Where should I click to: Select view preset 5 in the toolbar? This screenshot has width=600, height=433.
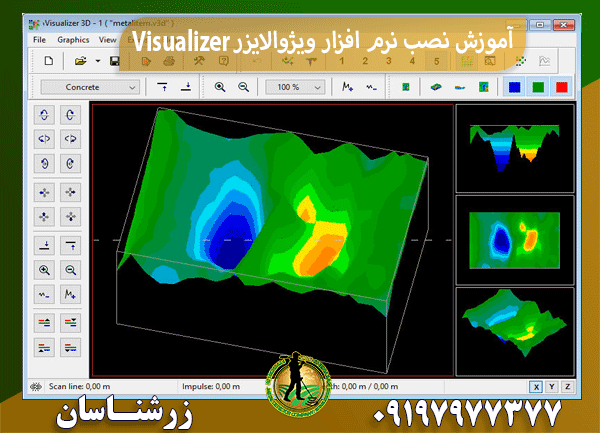(436, 61)
